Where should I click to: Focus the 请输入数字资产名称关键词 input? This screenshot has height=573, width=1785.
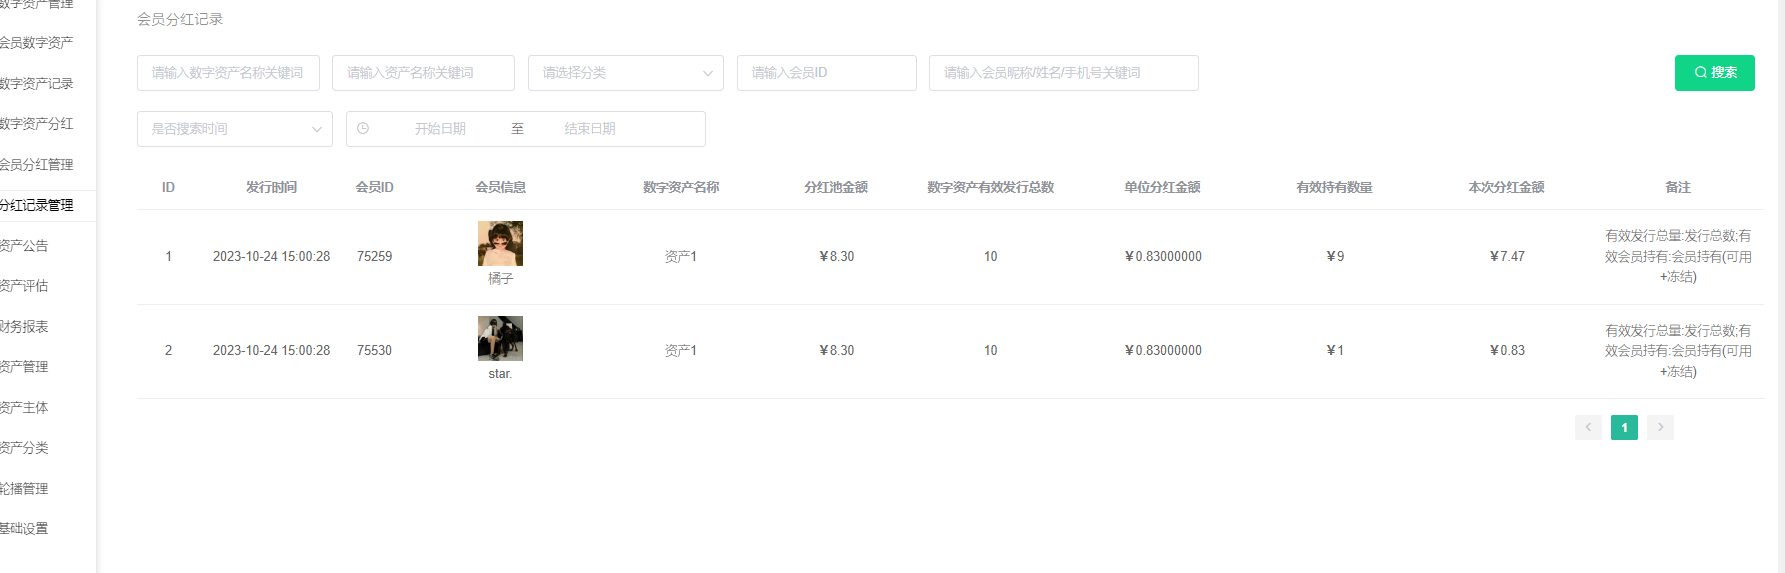click(x=228, y=73)
